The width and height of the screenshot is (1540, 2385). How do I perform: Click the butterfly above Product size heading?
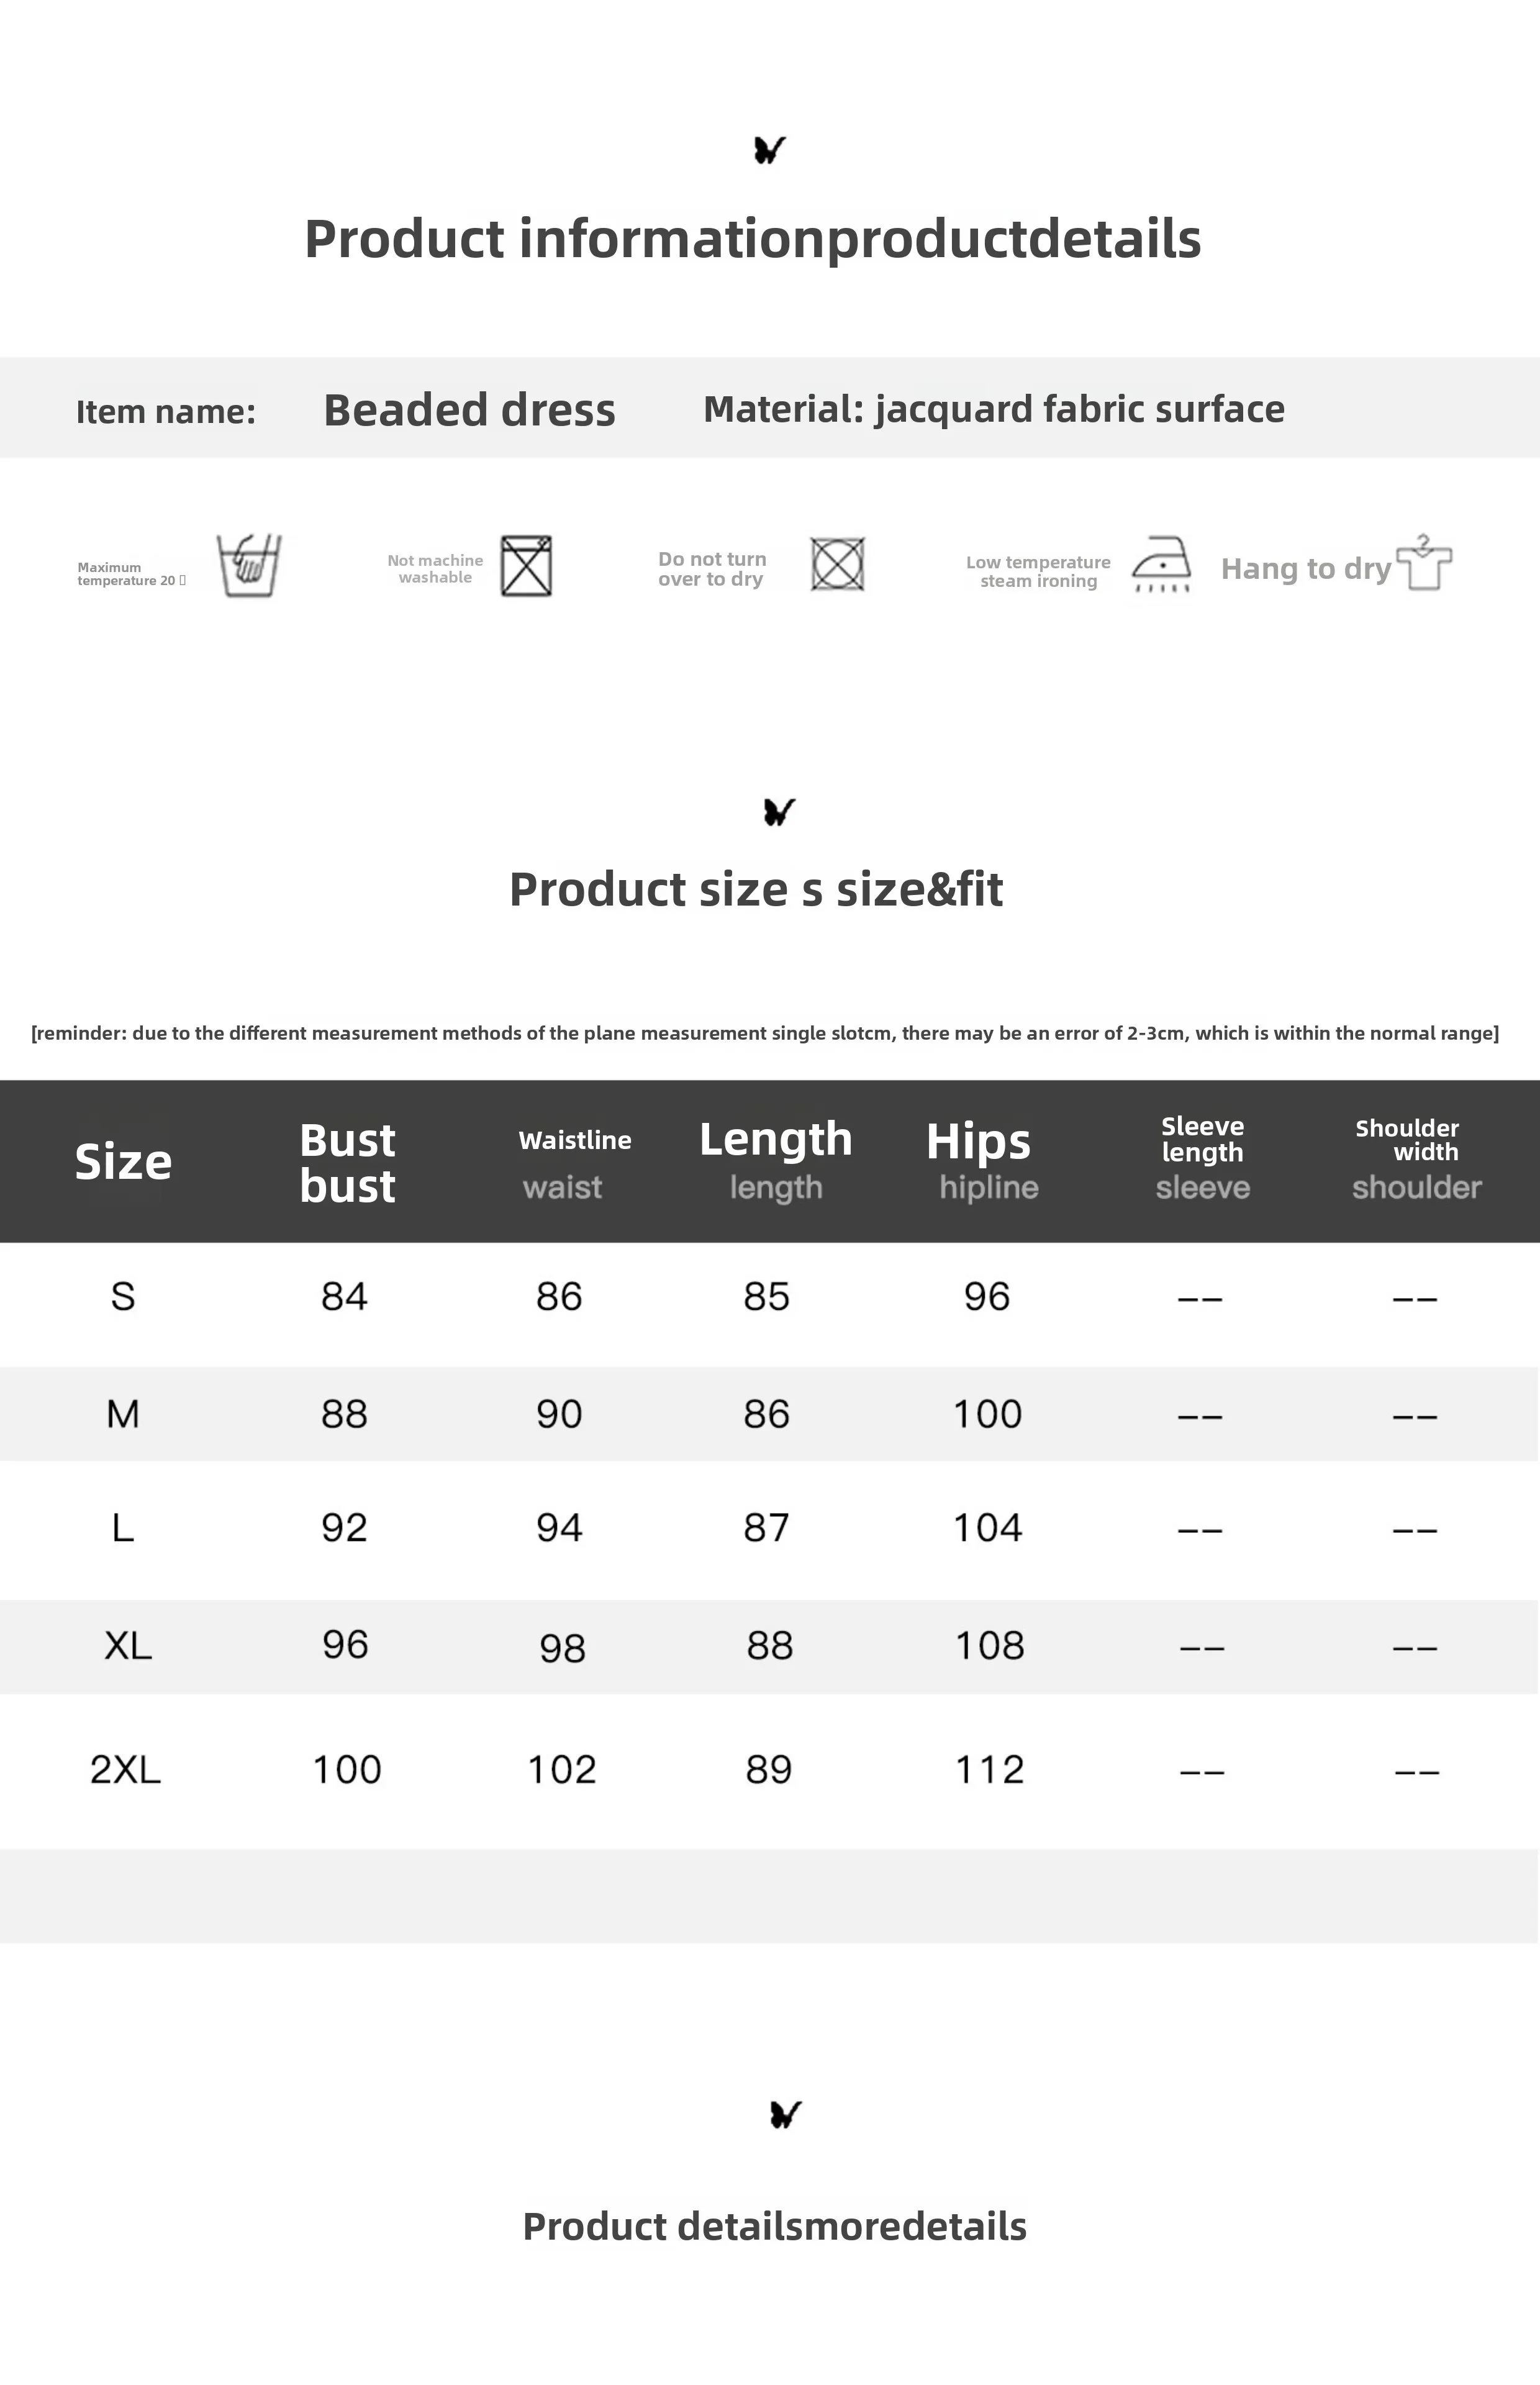tap(779, 811)
